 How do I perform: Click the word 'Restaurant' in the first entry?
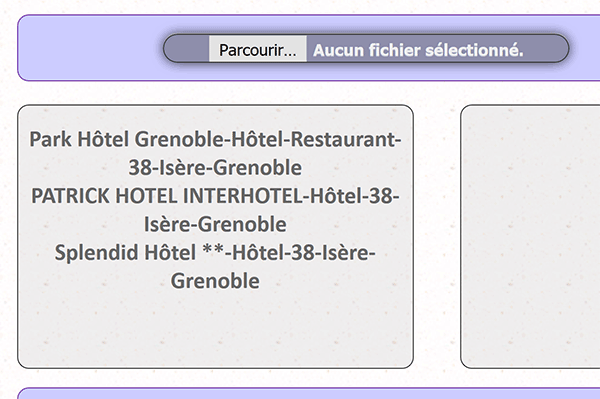coord(343,139)
